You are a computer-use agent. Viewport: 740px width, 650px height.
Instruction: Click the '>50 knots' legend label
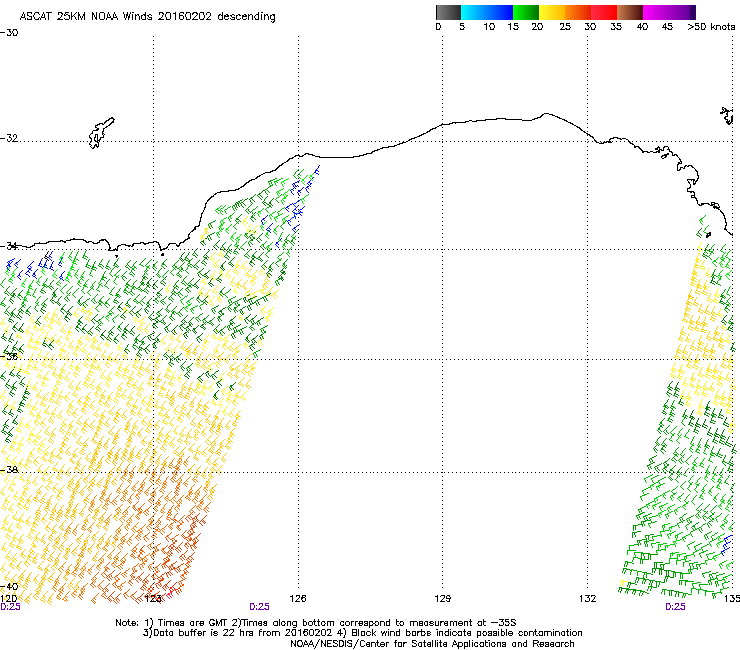point(711,27)
